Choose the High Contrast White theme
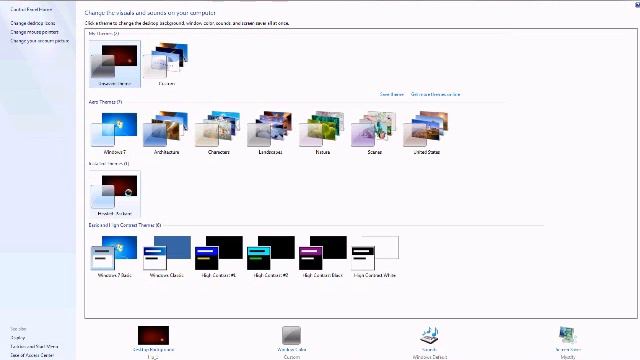Viewport: 640px width, 360px height. [x=374, y=256]
